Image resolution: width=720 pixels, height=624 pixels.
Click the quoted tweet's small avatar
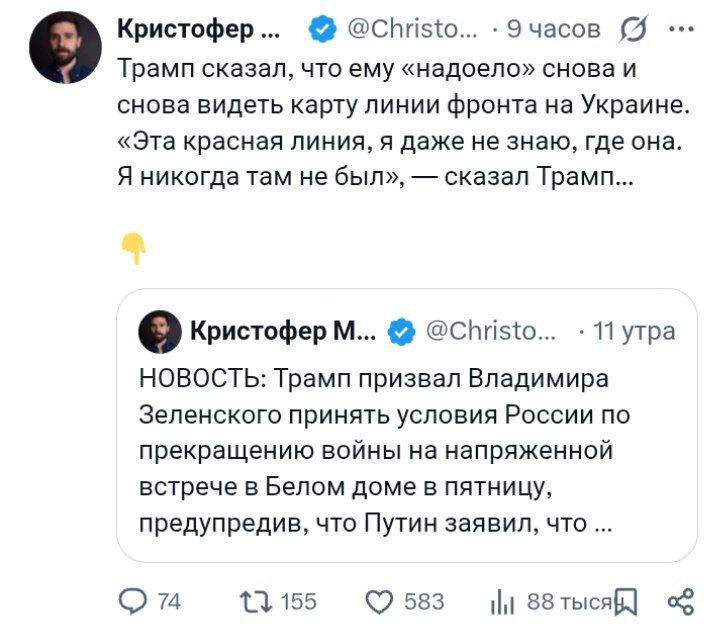(159, 331)
